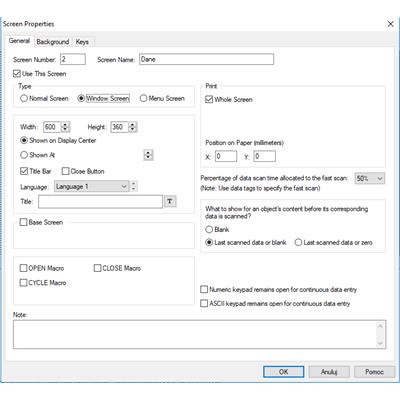Close the Screen Properties dialog

point(390,24)
